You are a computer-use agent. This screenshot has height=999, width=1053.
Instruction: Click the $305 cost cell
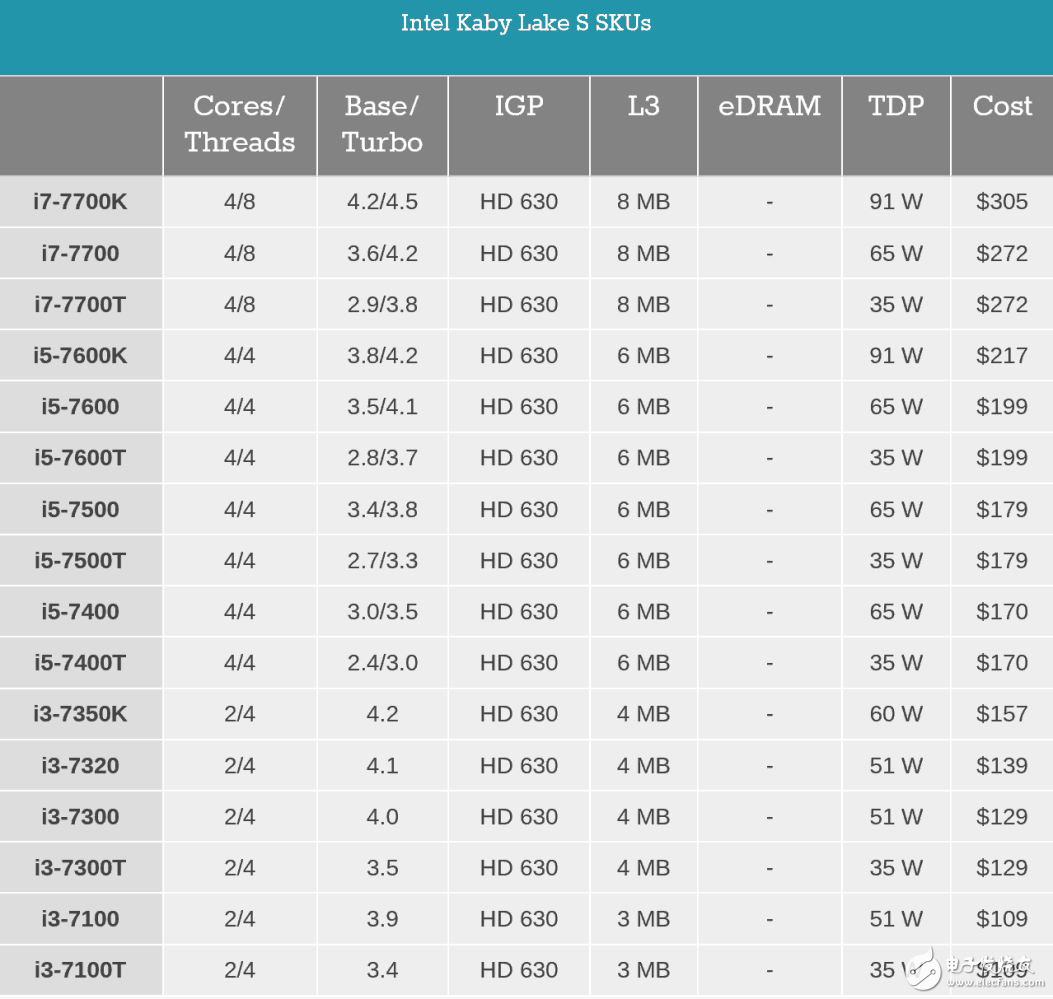coord(1002,202)
